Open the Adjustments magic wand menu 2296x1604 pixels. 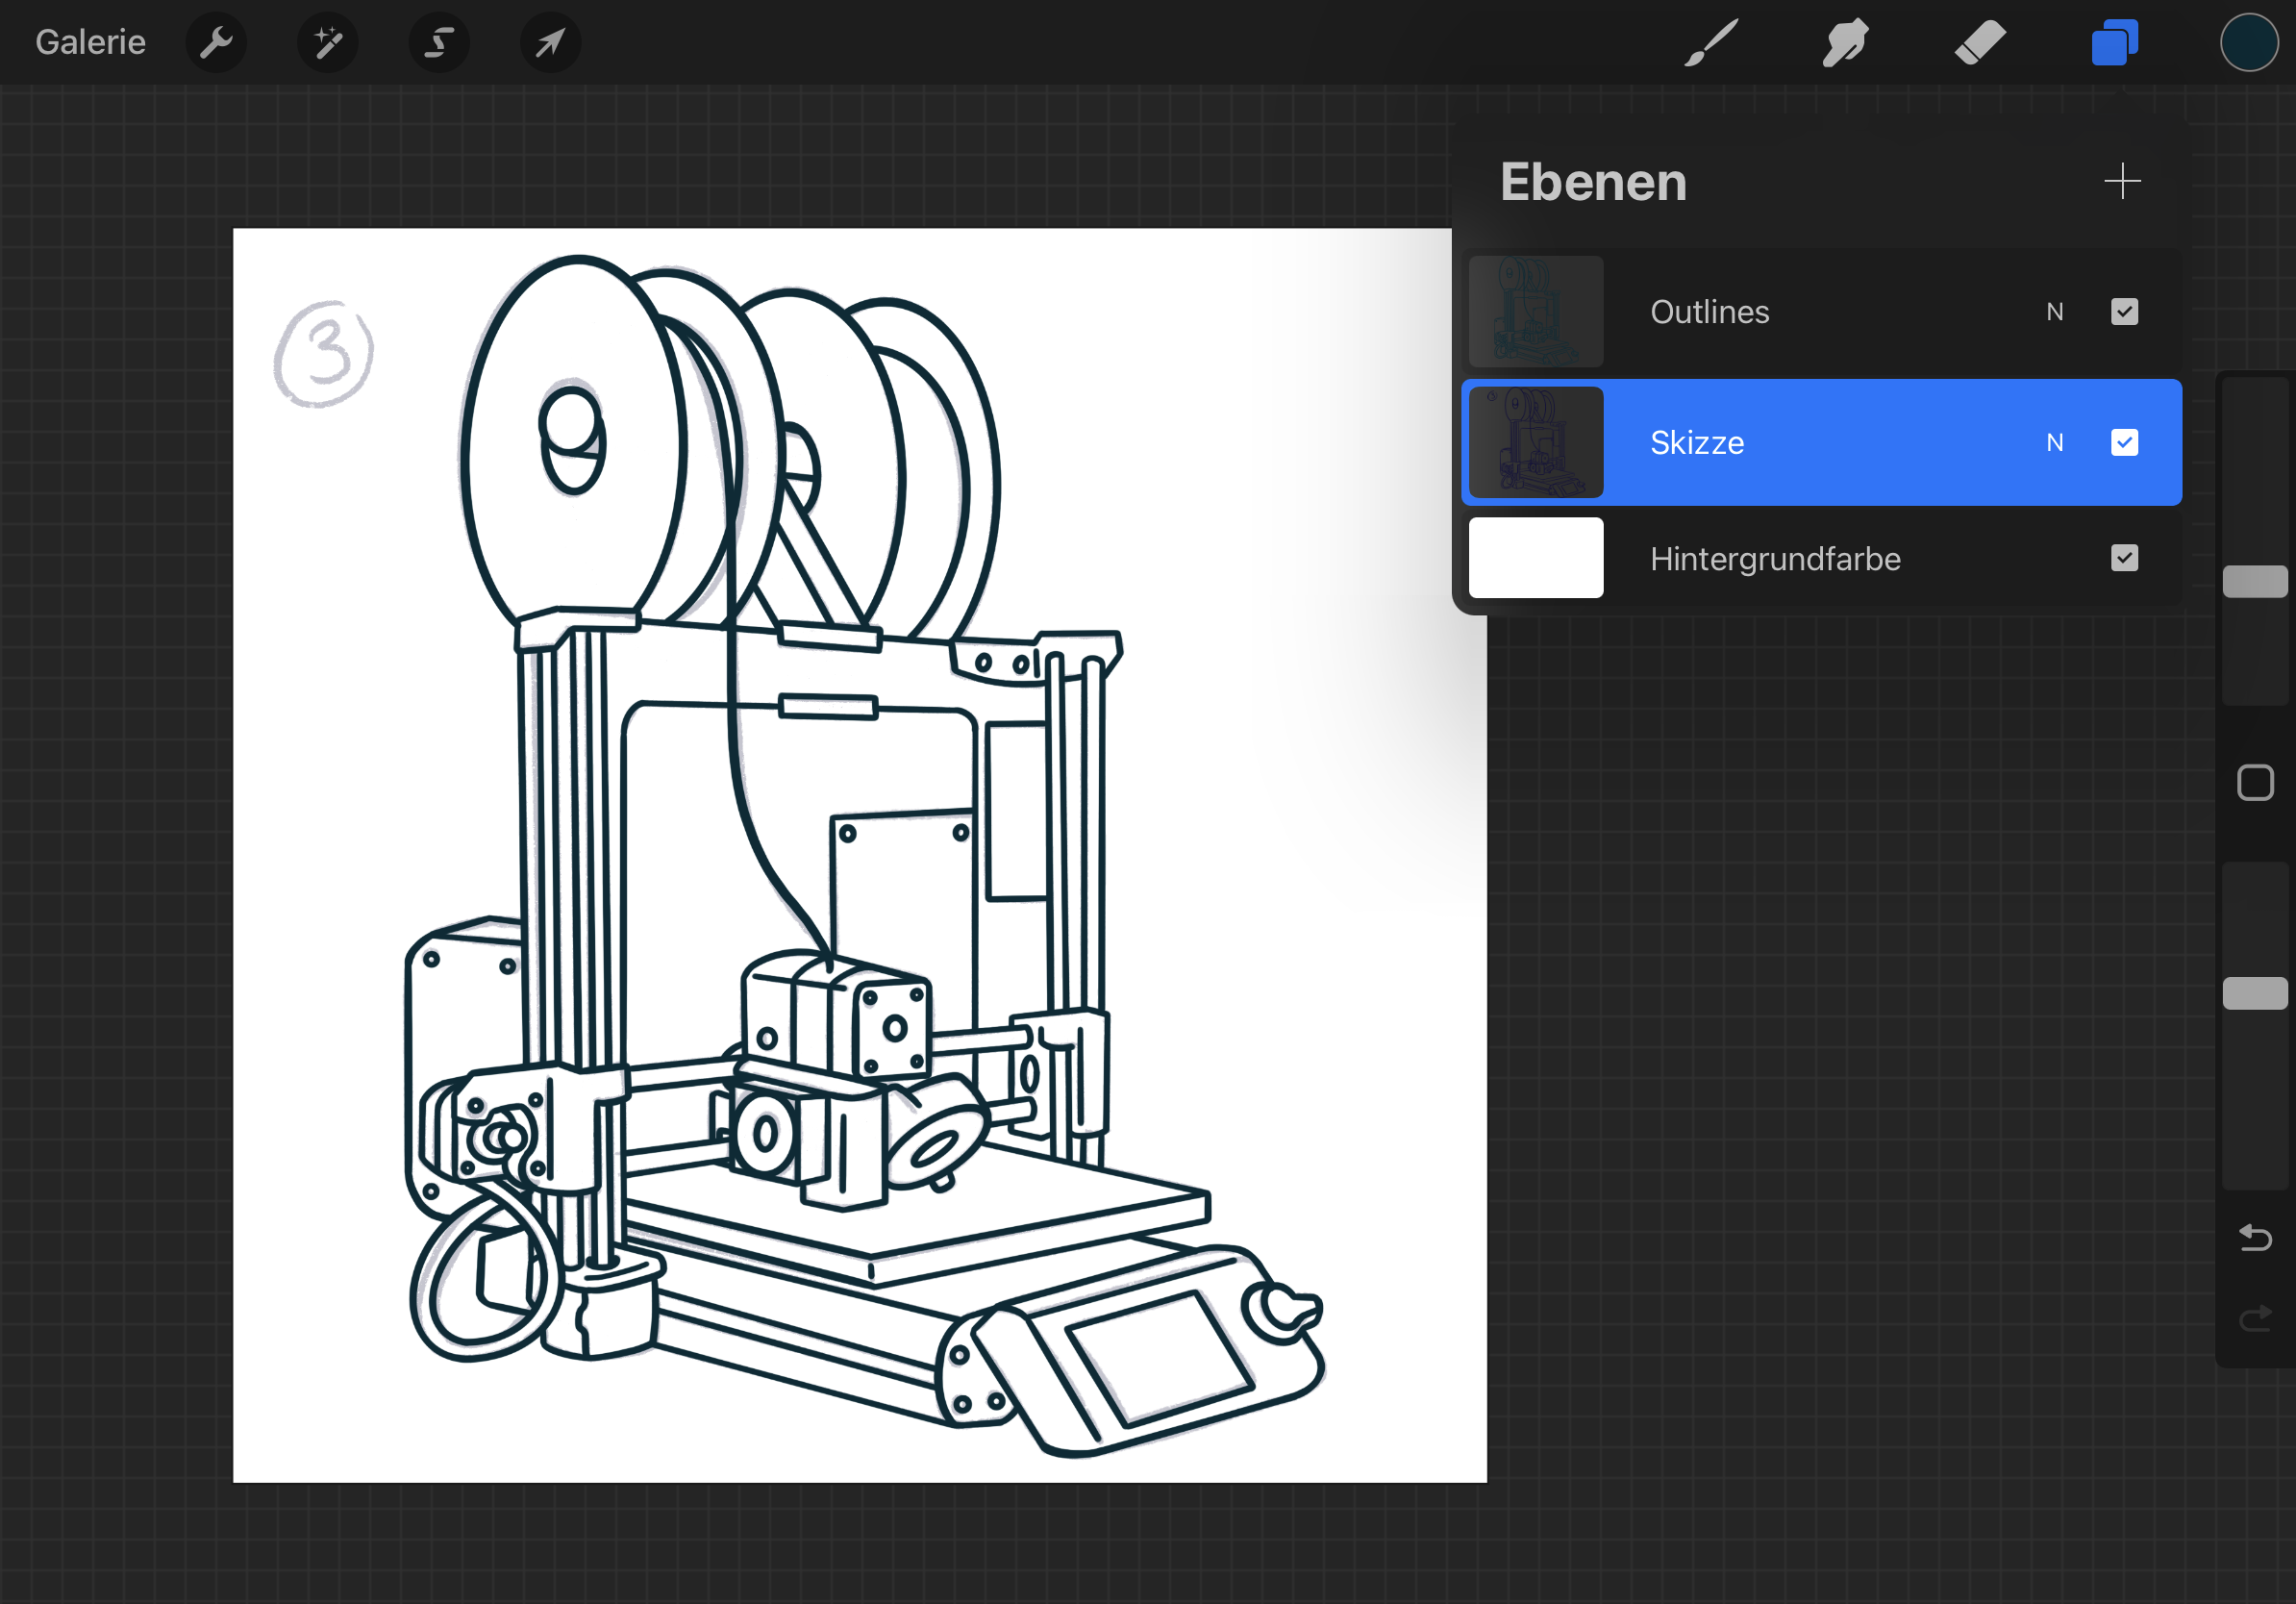328,43
